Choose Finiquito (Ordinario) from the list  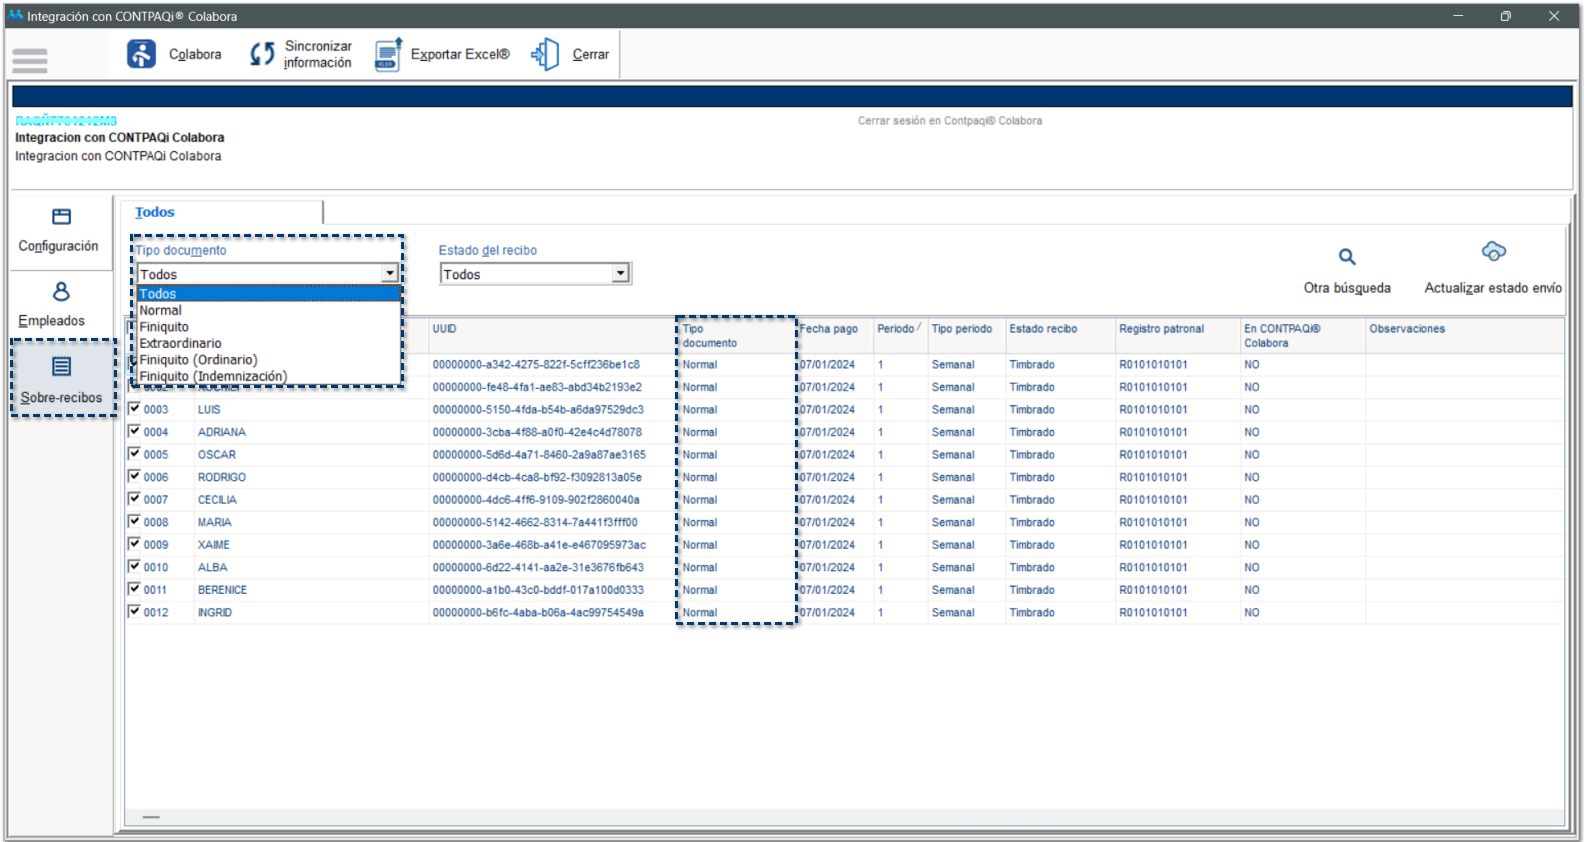coord(198,360)
